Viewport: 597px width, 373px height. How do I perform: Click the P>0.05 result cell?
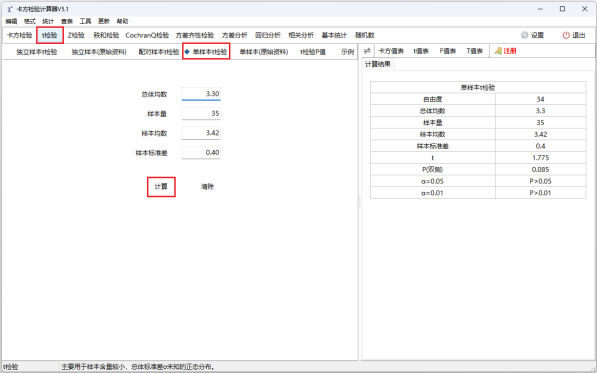click(540, 181)
